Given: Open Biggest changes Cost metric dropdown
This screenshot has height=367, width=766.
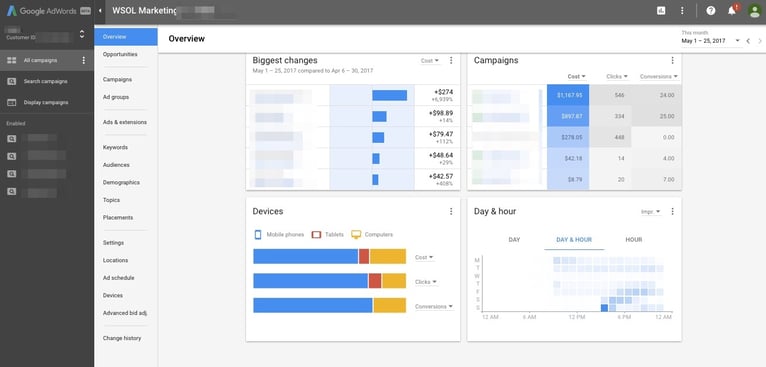Looking at the screenshot, I should pos(430,61).
